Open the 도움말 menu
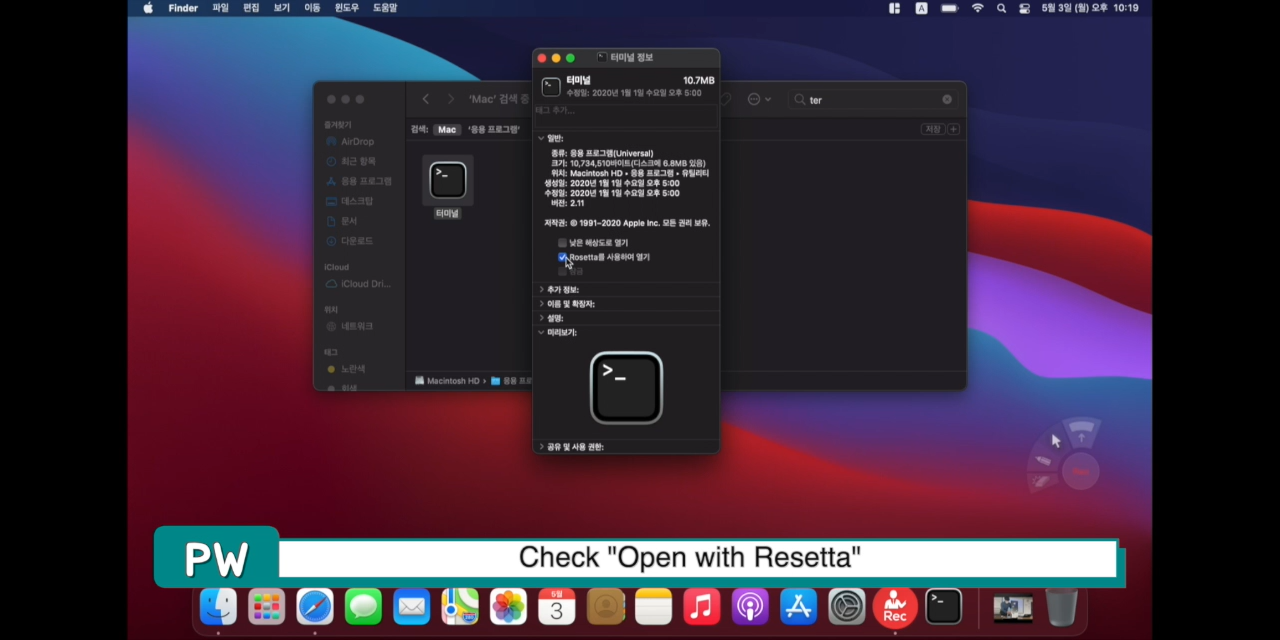 click(x=385, y=8)
